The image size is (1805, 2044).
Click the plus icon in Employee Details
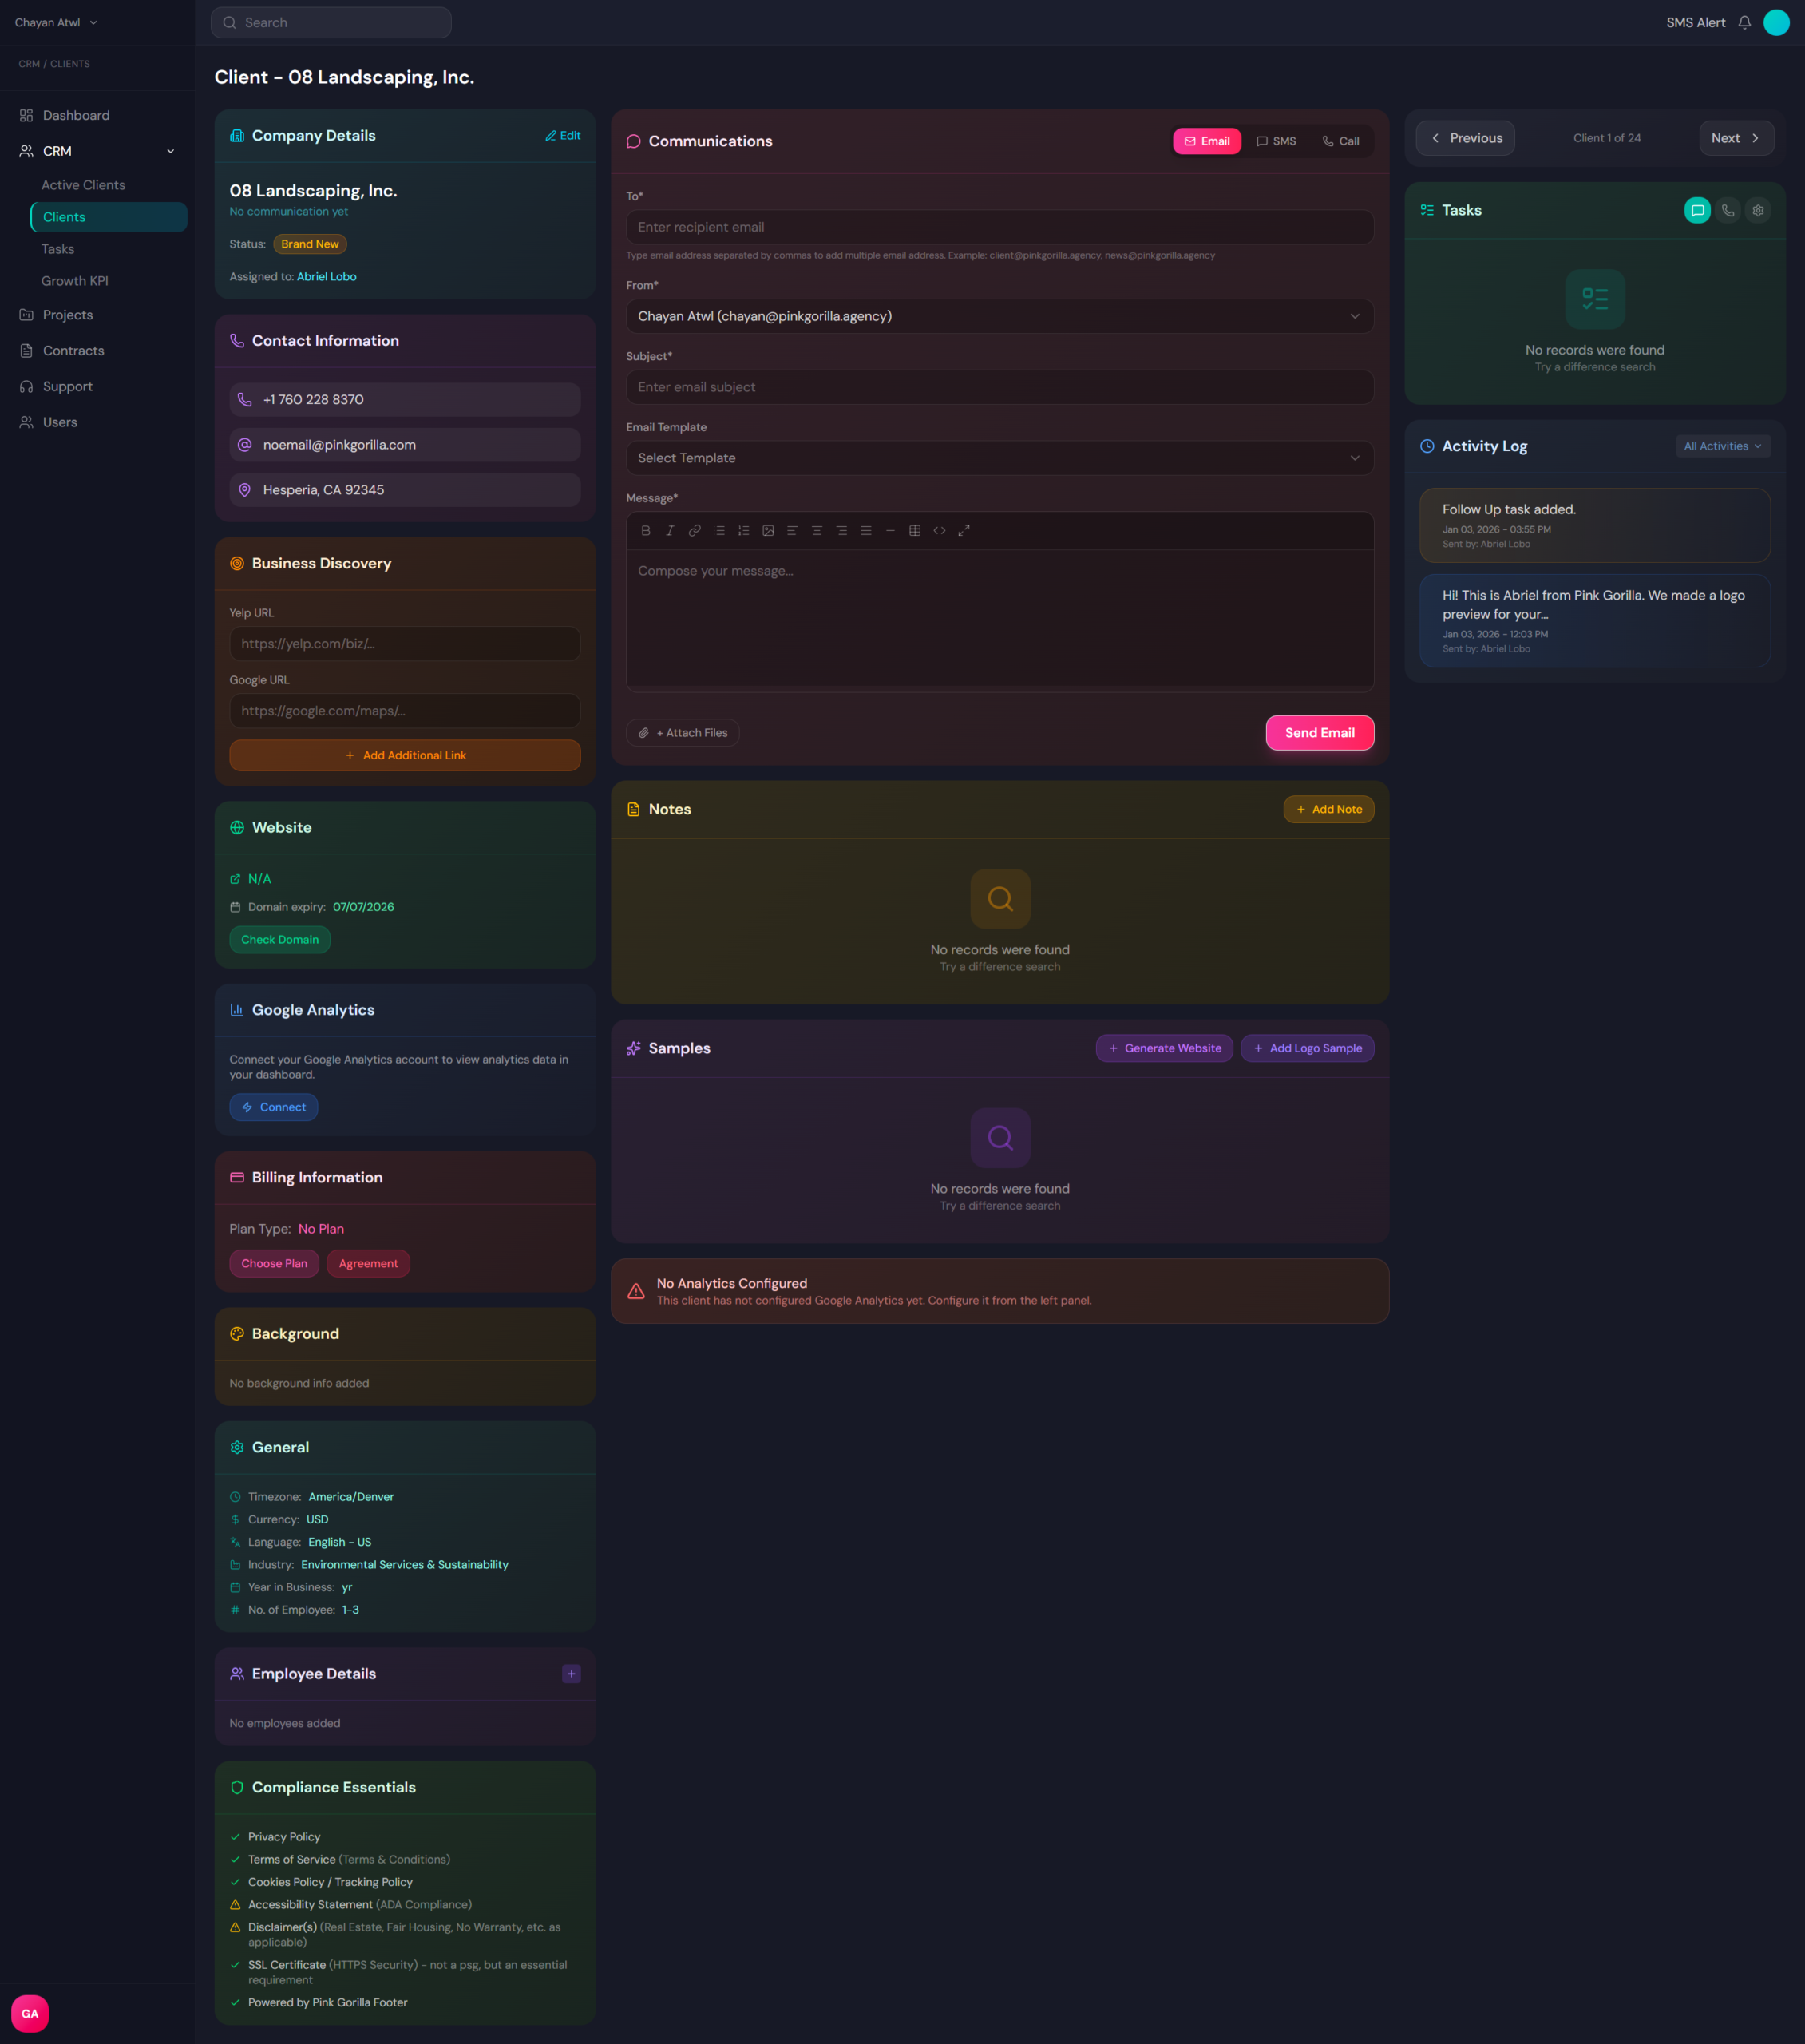571,1674
